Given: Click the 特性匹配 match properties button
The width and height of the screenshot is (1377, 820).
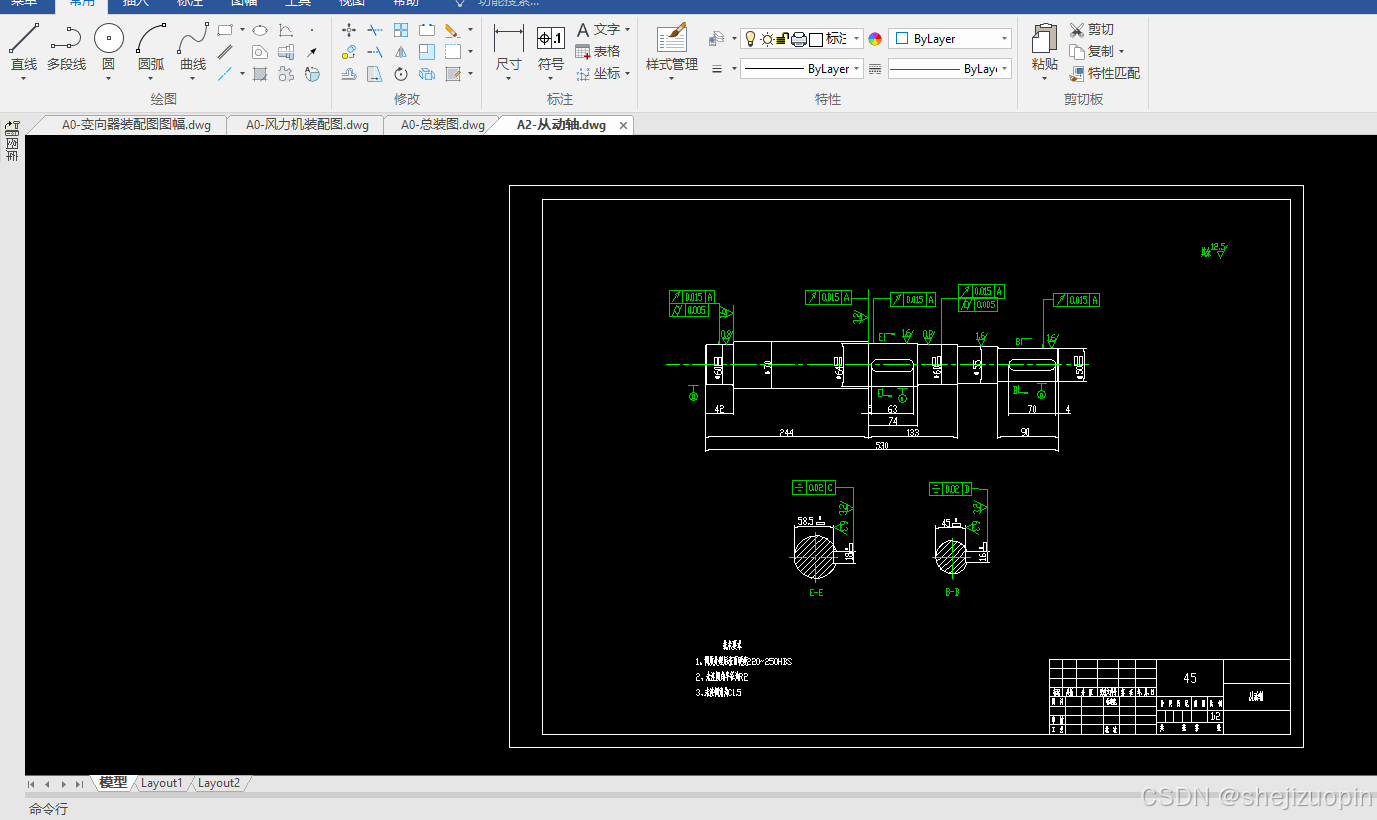Looking at the screenshot, I should [x=1105, y=74].
